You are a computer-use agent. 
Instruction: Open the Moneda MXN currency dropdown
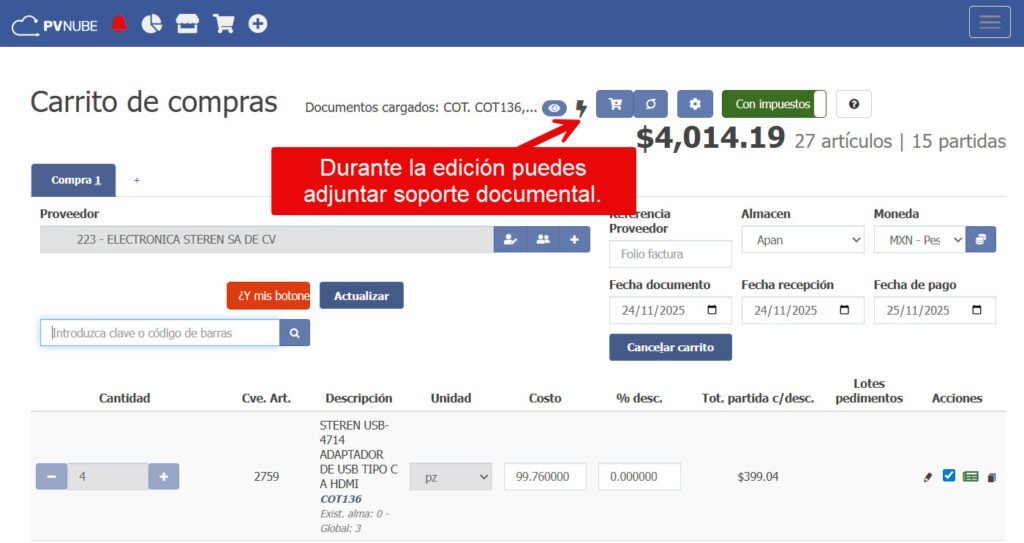(x=919, y=240)
